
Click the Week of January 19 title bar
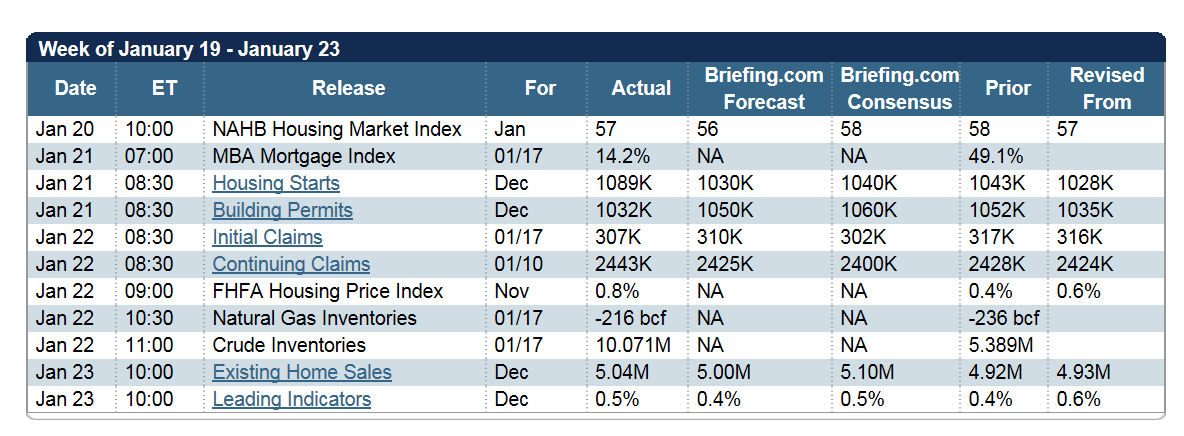click(596, 49)
